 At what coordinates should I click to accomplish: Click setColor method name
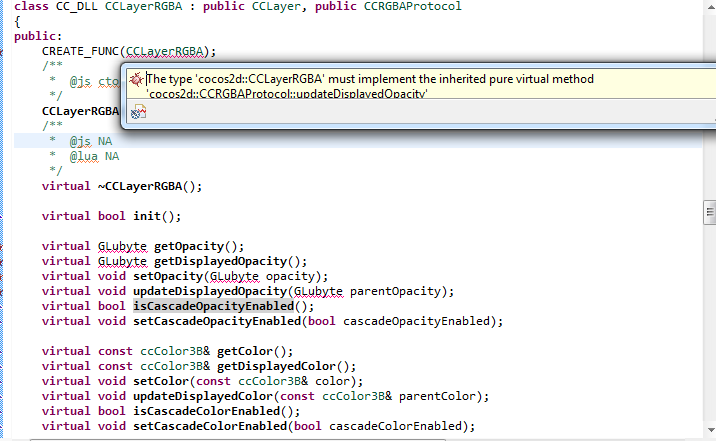161,381
